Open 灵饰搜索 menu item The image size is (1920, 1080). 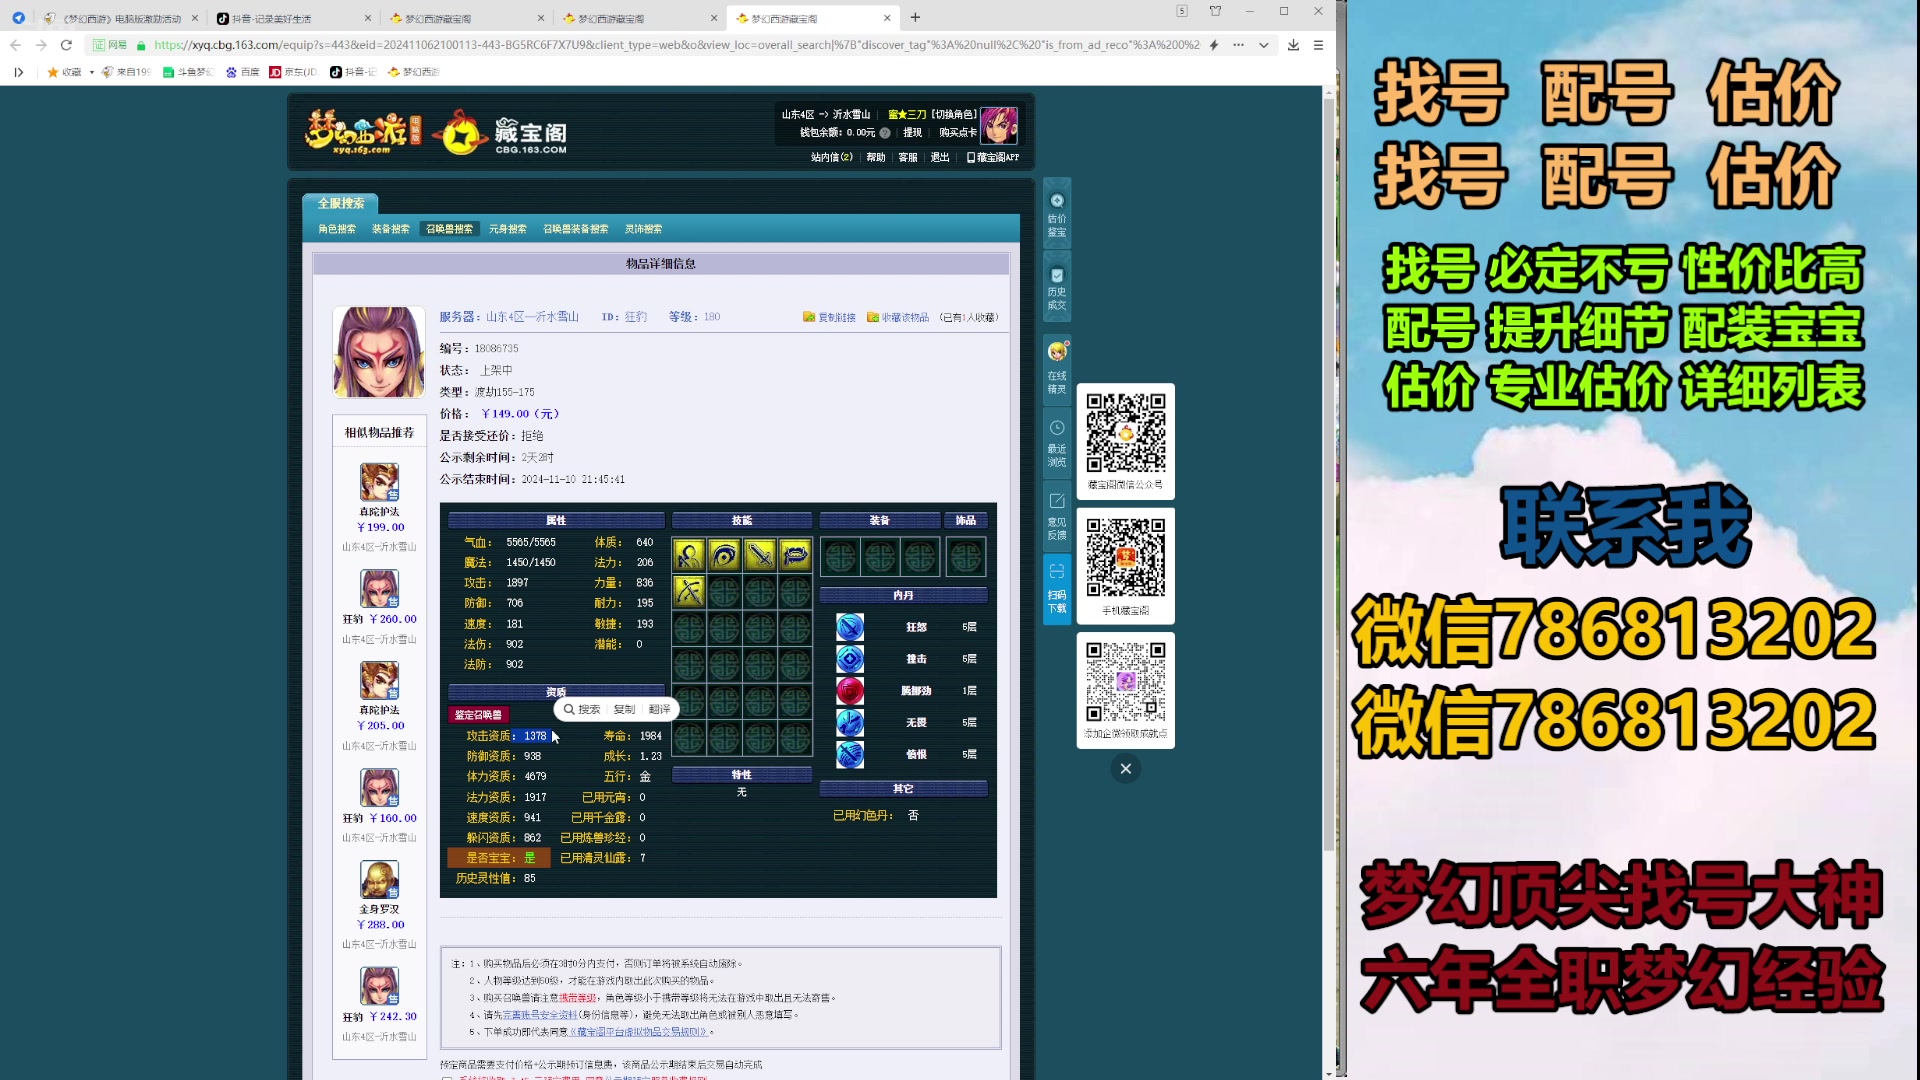point(643,229)
